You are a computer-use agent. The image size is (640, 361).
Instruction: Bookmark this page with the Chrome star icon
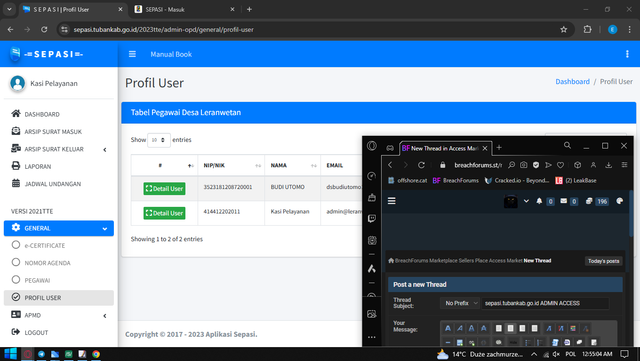click(563, 29)
